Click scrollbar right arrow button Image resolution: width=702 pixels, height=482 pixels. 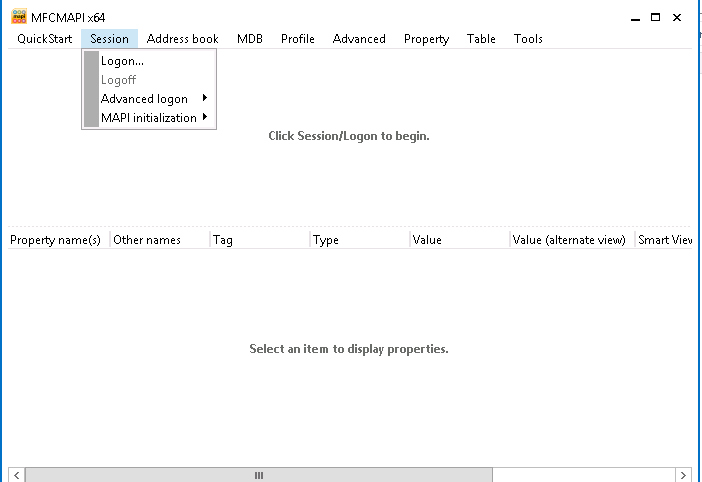pyautogui.click(x=683, y=475)
